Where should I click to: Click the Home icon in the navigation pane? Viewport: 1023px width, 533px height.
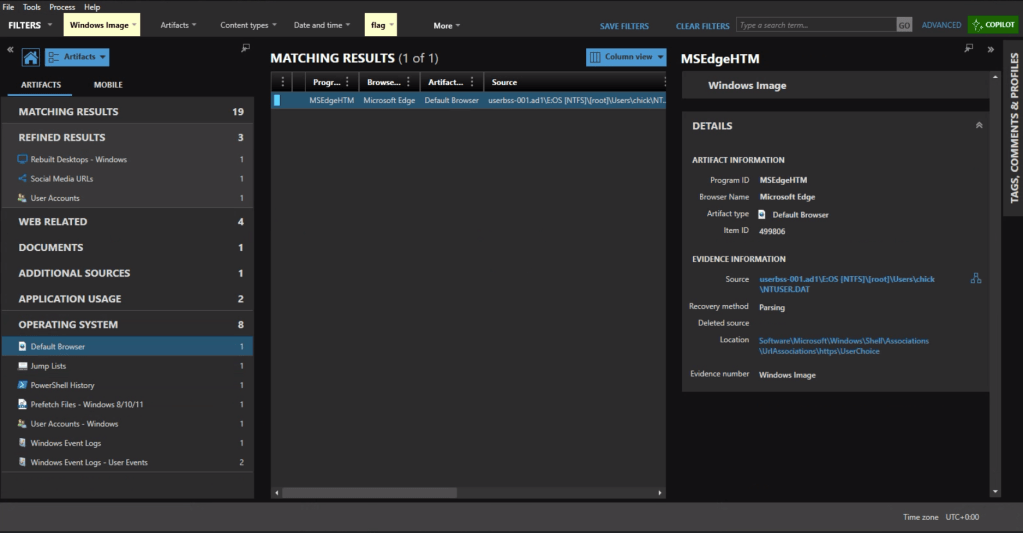tap(30, 58)
